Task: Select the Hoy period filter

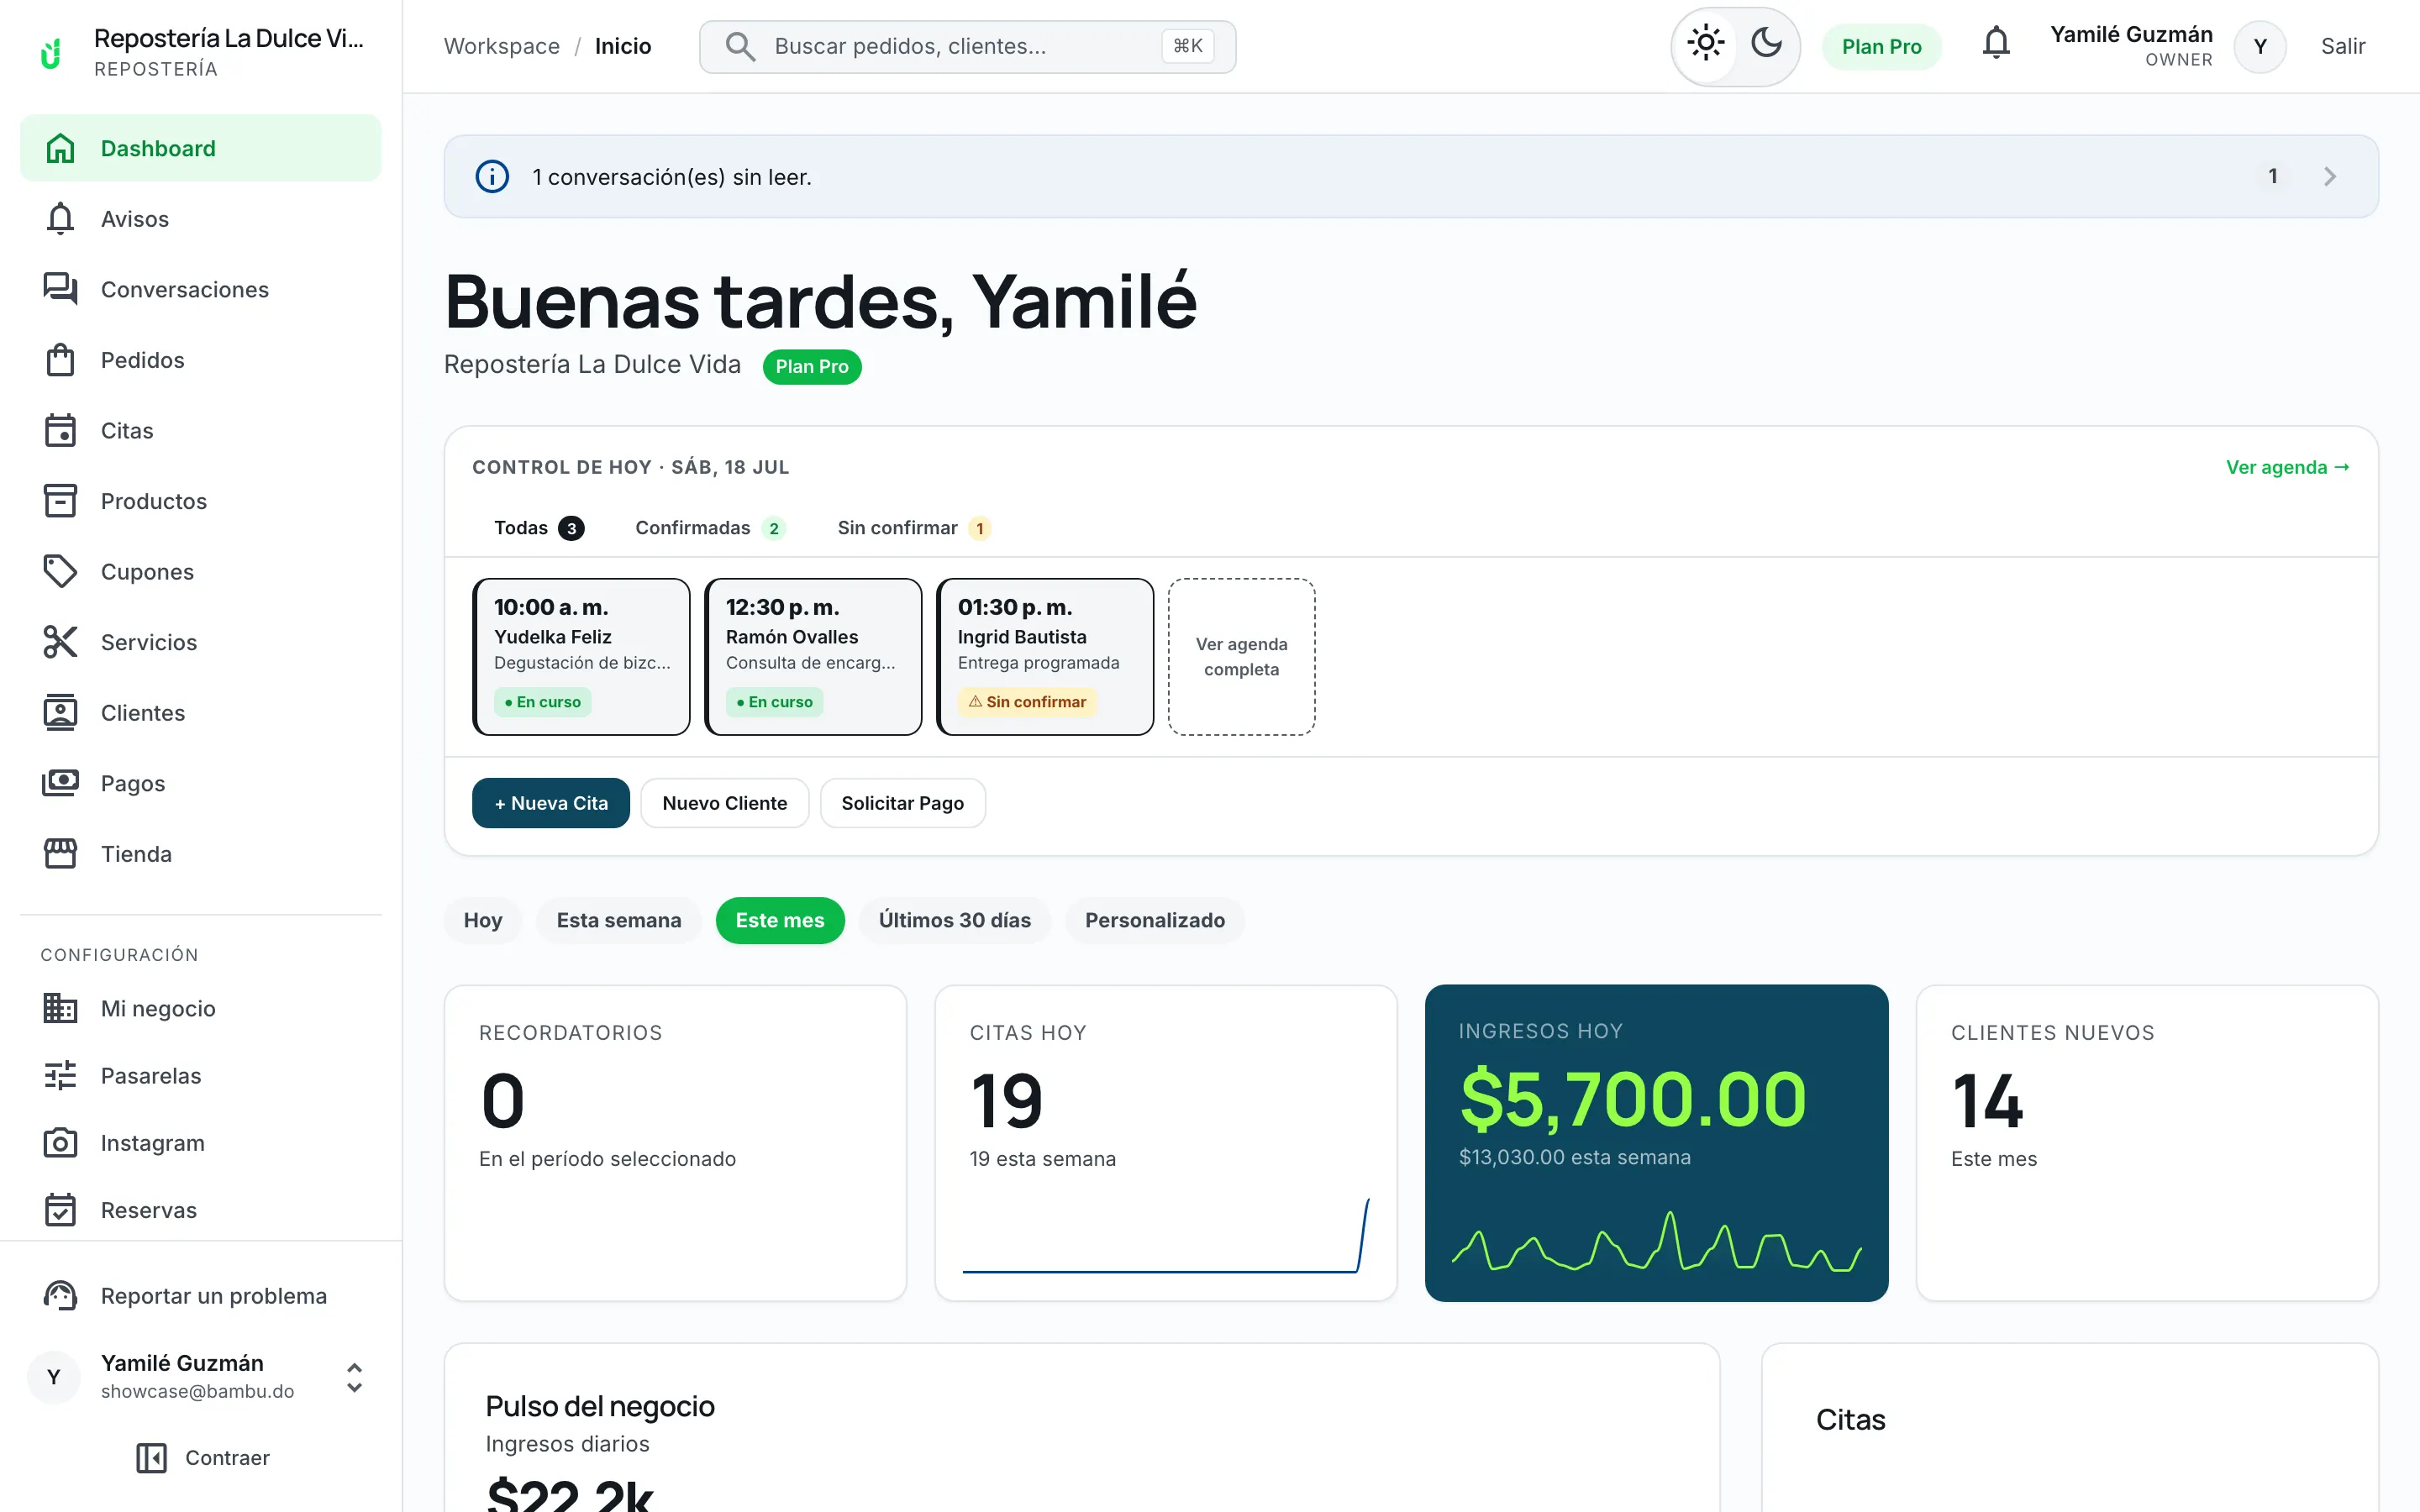Action: (483, 920)
